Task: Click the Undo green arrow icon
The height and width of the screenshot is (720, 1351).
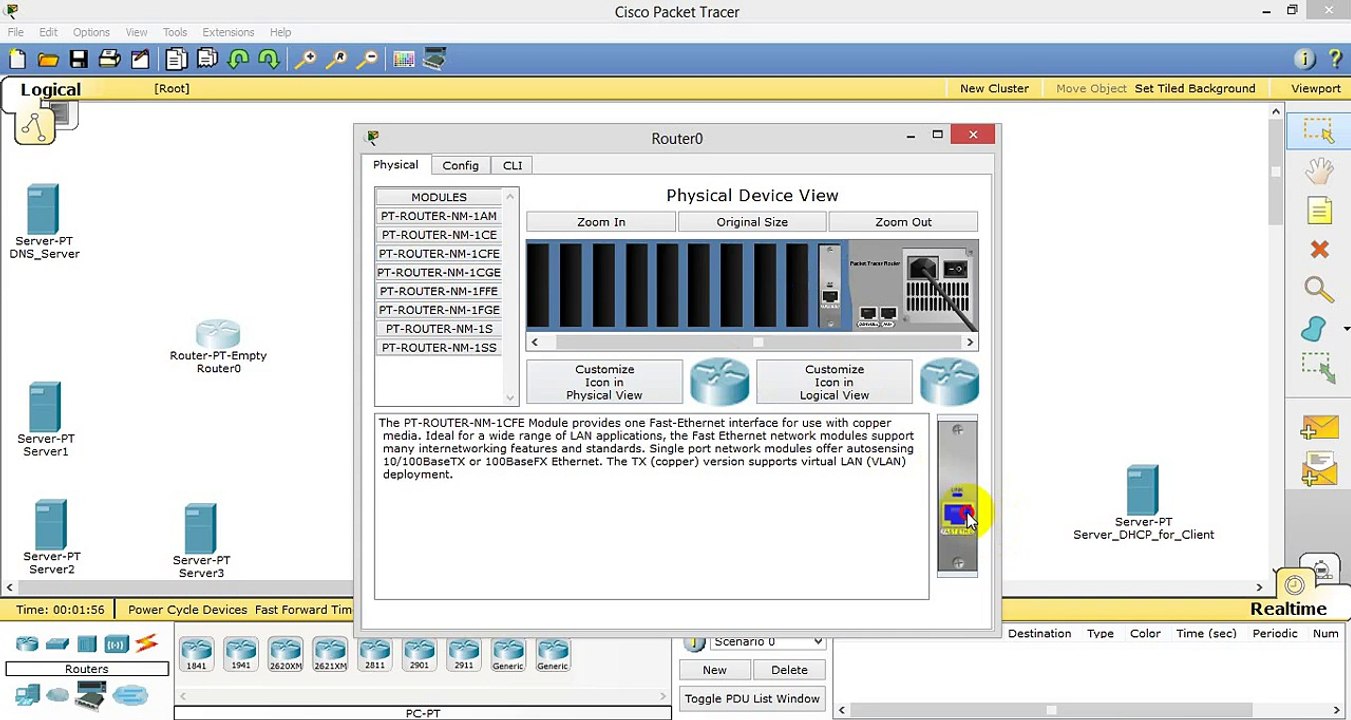Action: (x=238, y=60)
